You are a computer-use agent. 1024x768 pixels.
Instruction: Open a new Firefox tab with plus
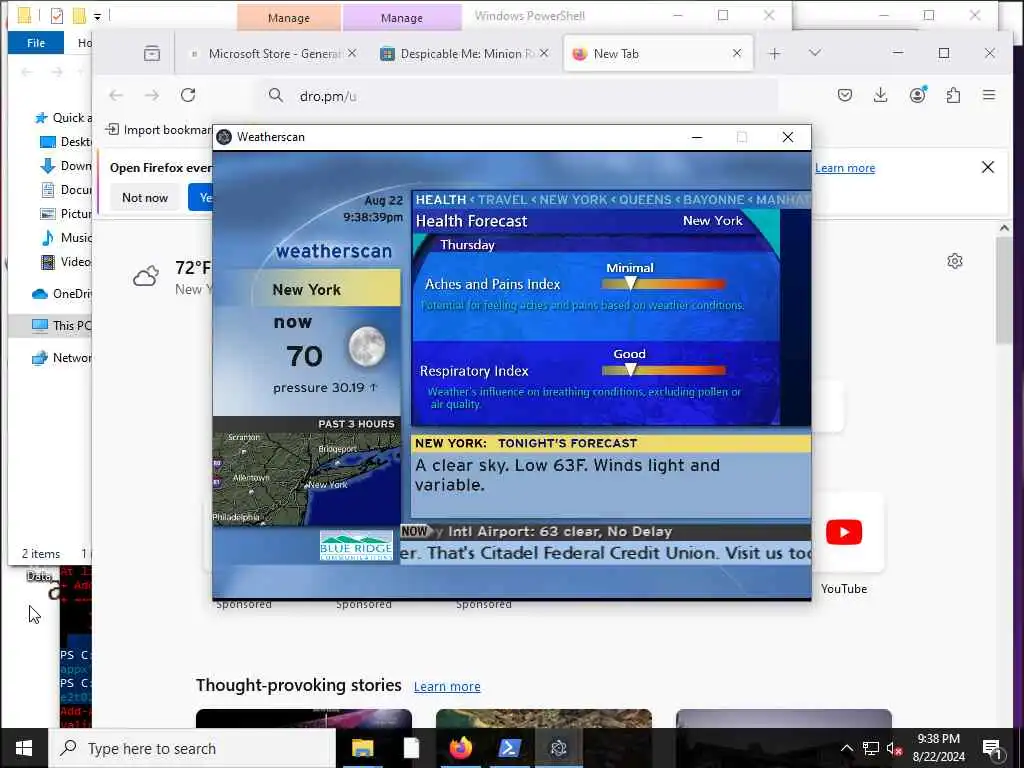click(775, 54)
